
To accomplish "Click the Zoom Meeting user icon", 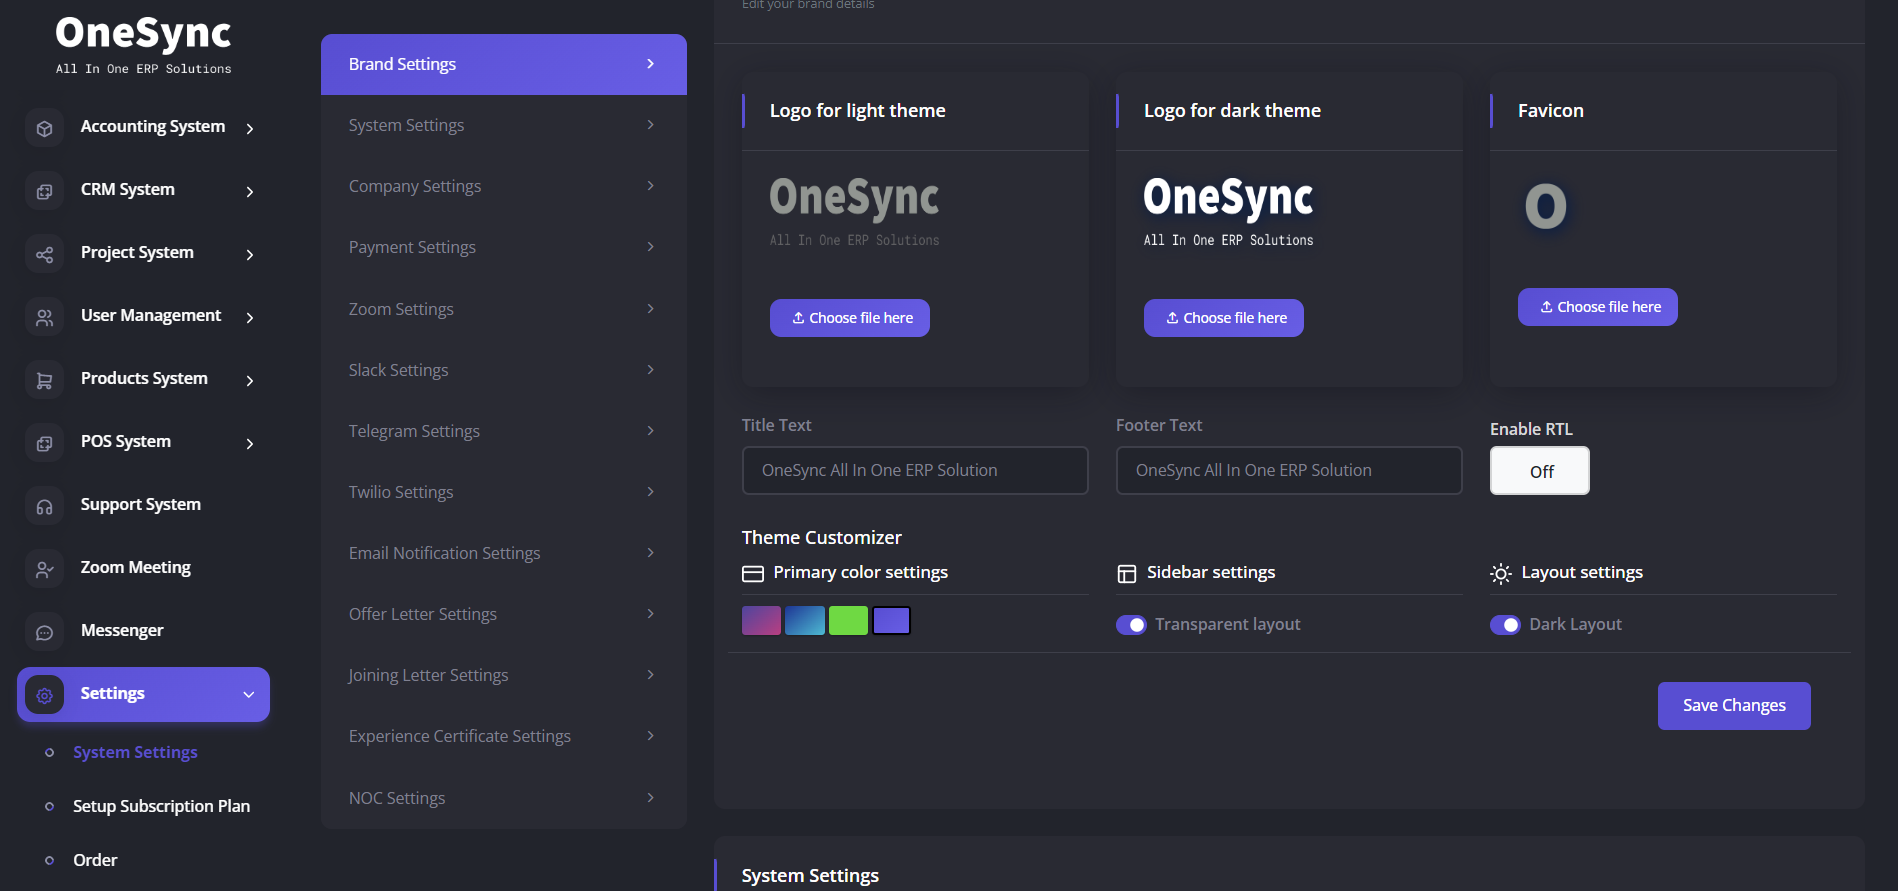I will 44,569.
